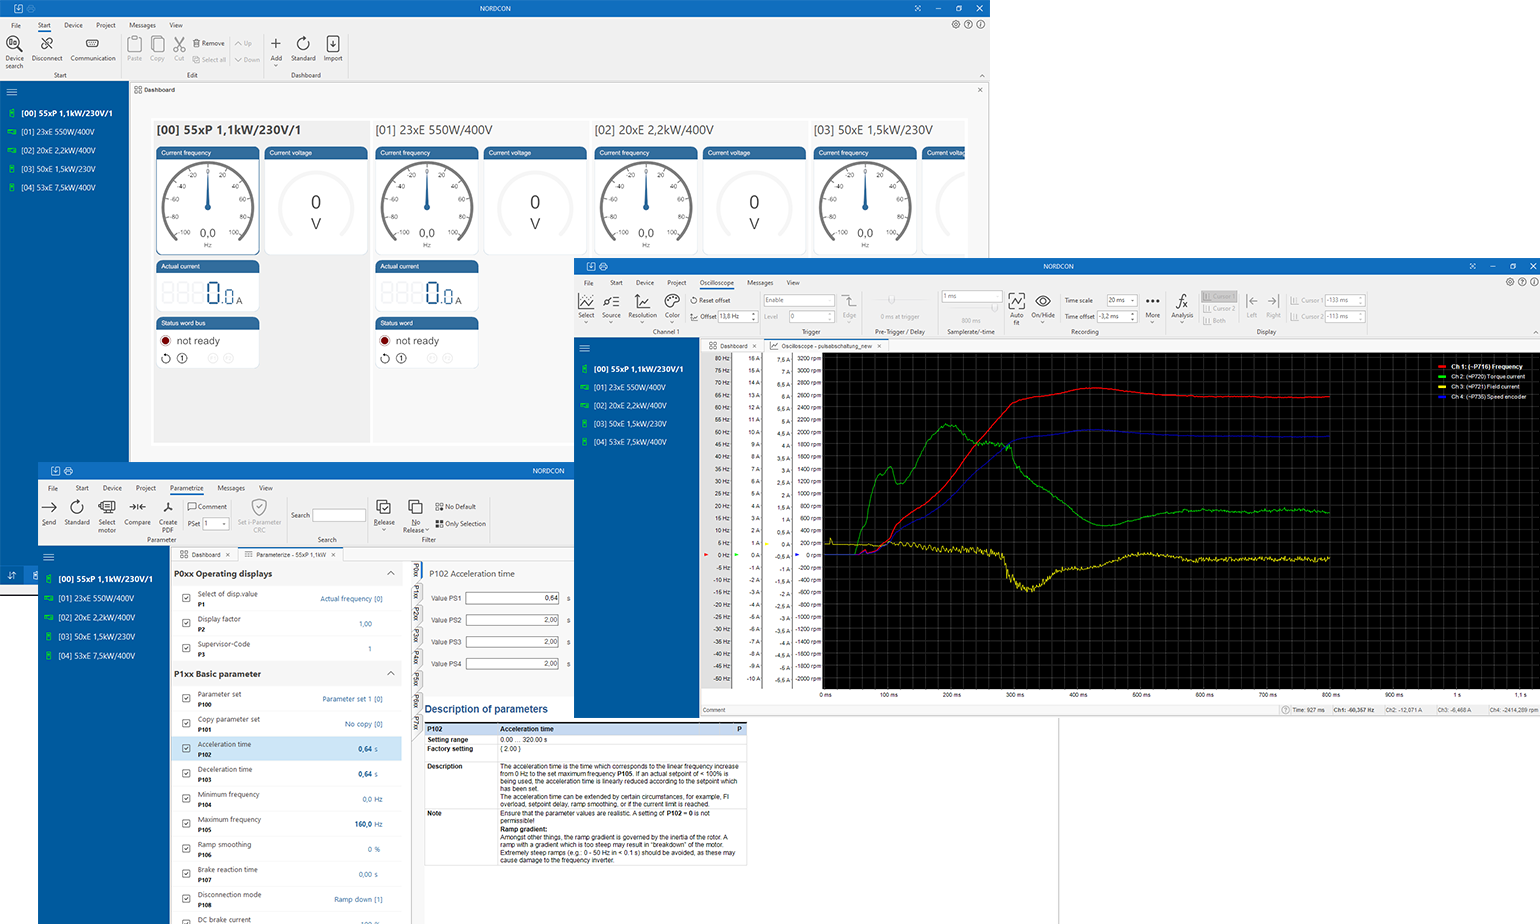
Task: Click Select motor icon
Action: click(107, 507)
